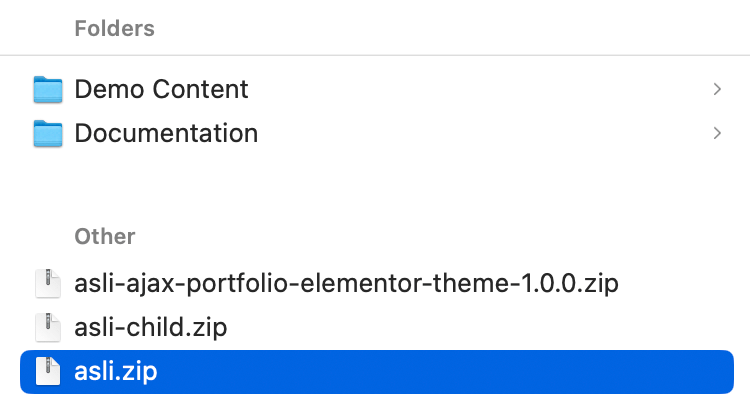
Task: Click empty space between Documentation and Other
Action: 375,185
